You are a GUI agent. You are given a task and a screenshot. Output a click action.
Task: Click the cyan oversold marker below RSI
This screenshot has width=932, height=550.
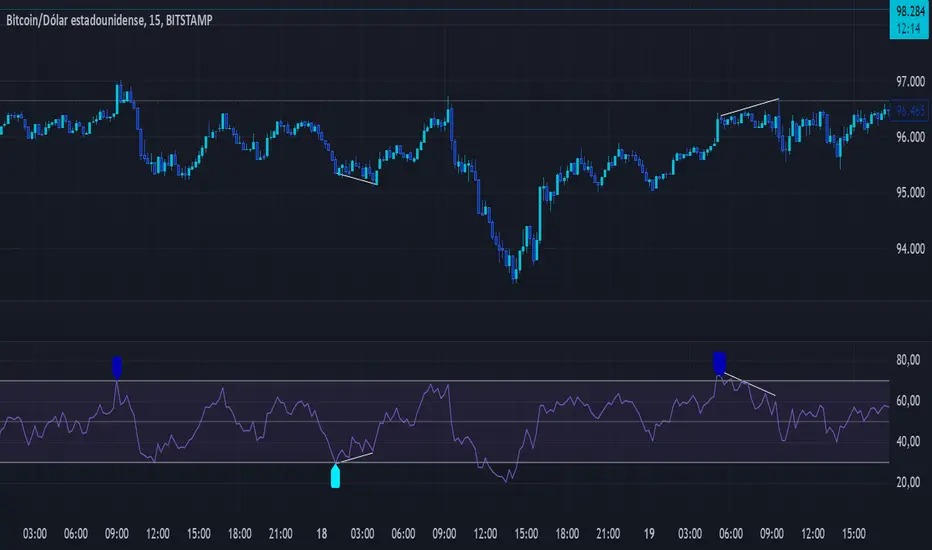(x=335, y=476)
